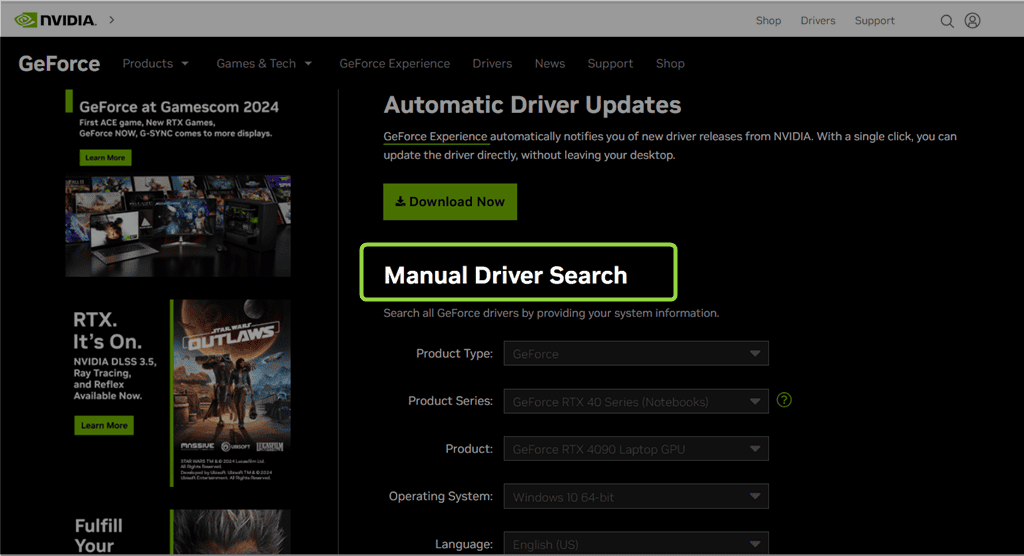
Task: Open the Product dropdown for RTX 4090
Action: pyautogui.click(x=636, y=449)
